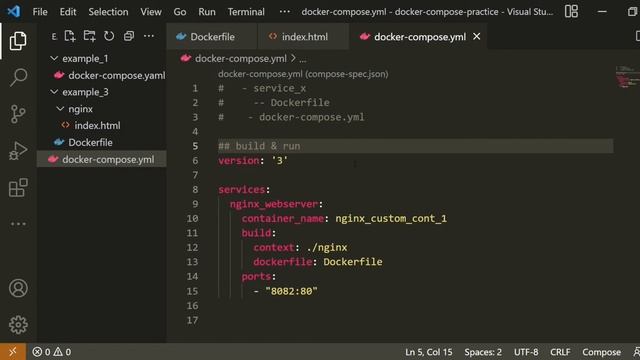Click 'dockerfile' key on line 13
Image resolution: width=640 pixels, height=360 pixels.
(x=282, y=262)
